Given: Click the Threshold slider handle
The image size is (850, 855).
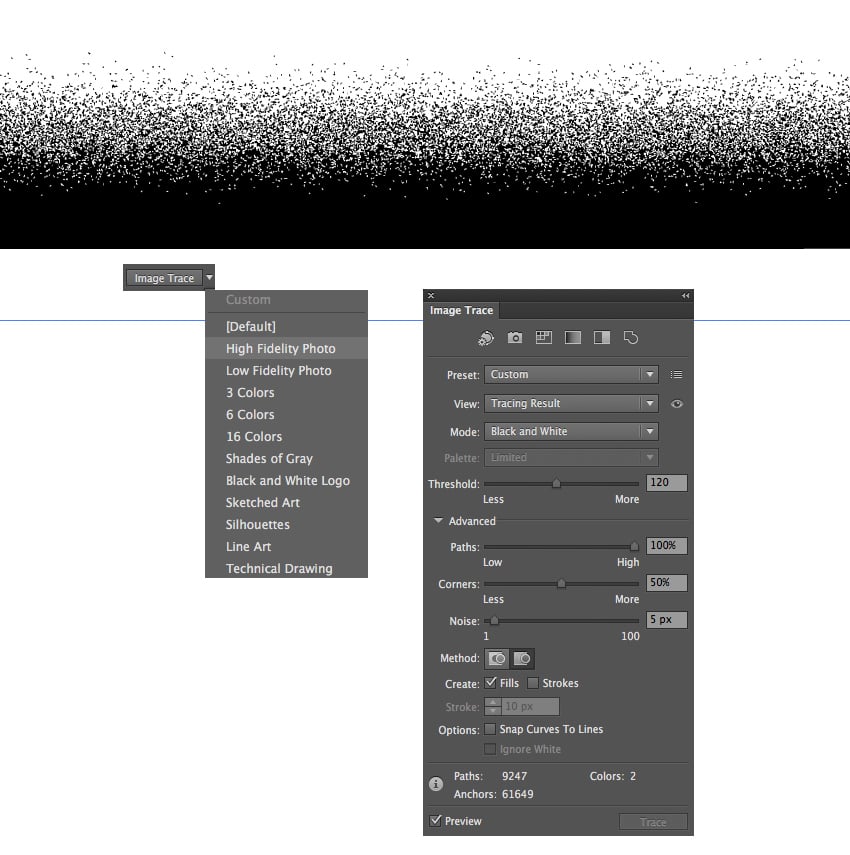Looking at the screenshot, I should [556, 483].
